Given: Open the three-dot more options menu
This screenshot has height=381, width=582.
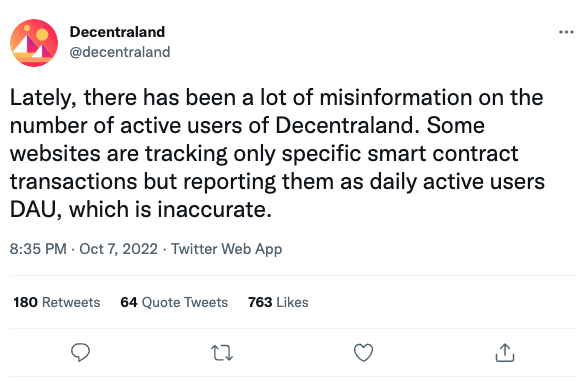Looking at the screenshot, I should [566, 32].
